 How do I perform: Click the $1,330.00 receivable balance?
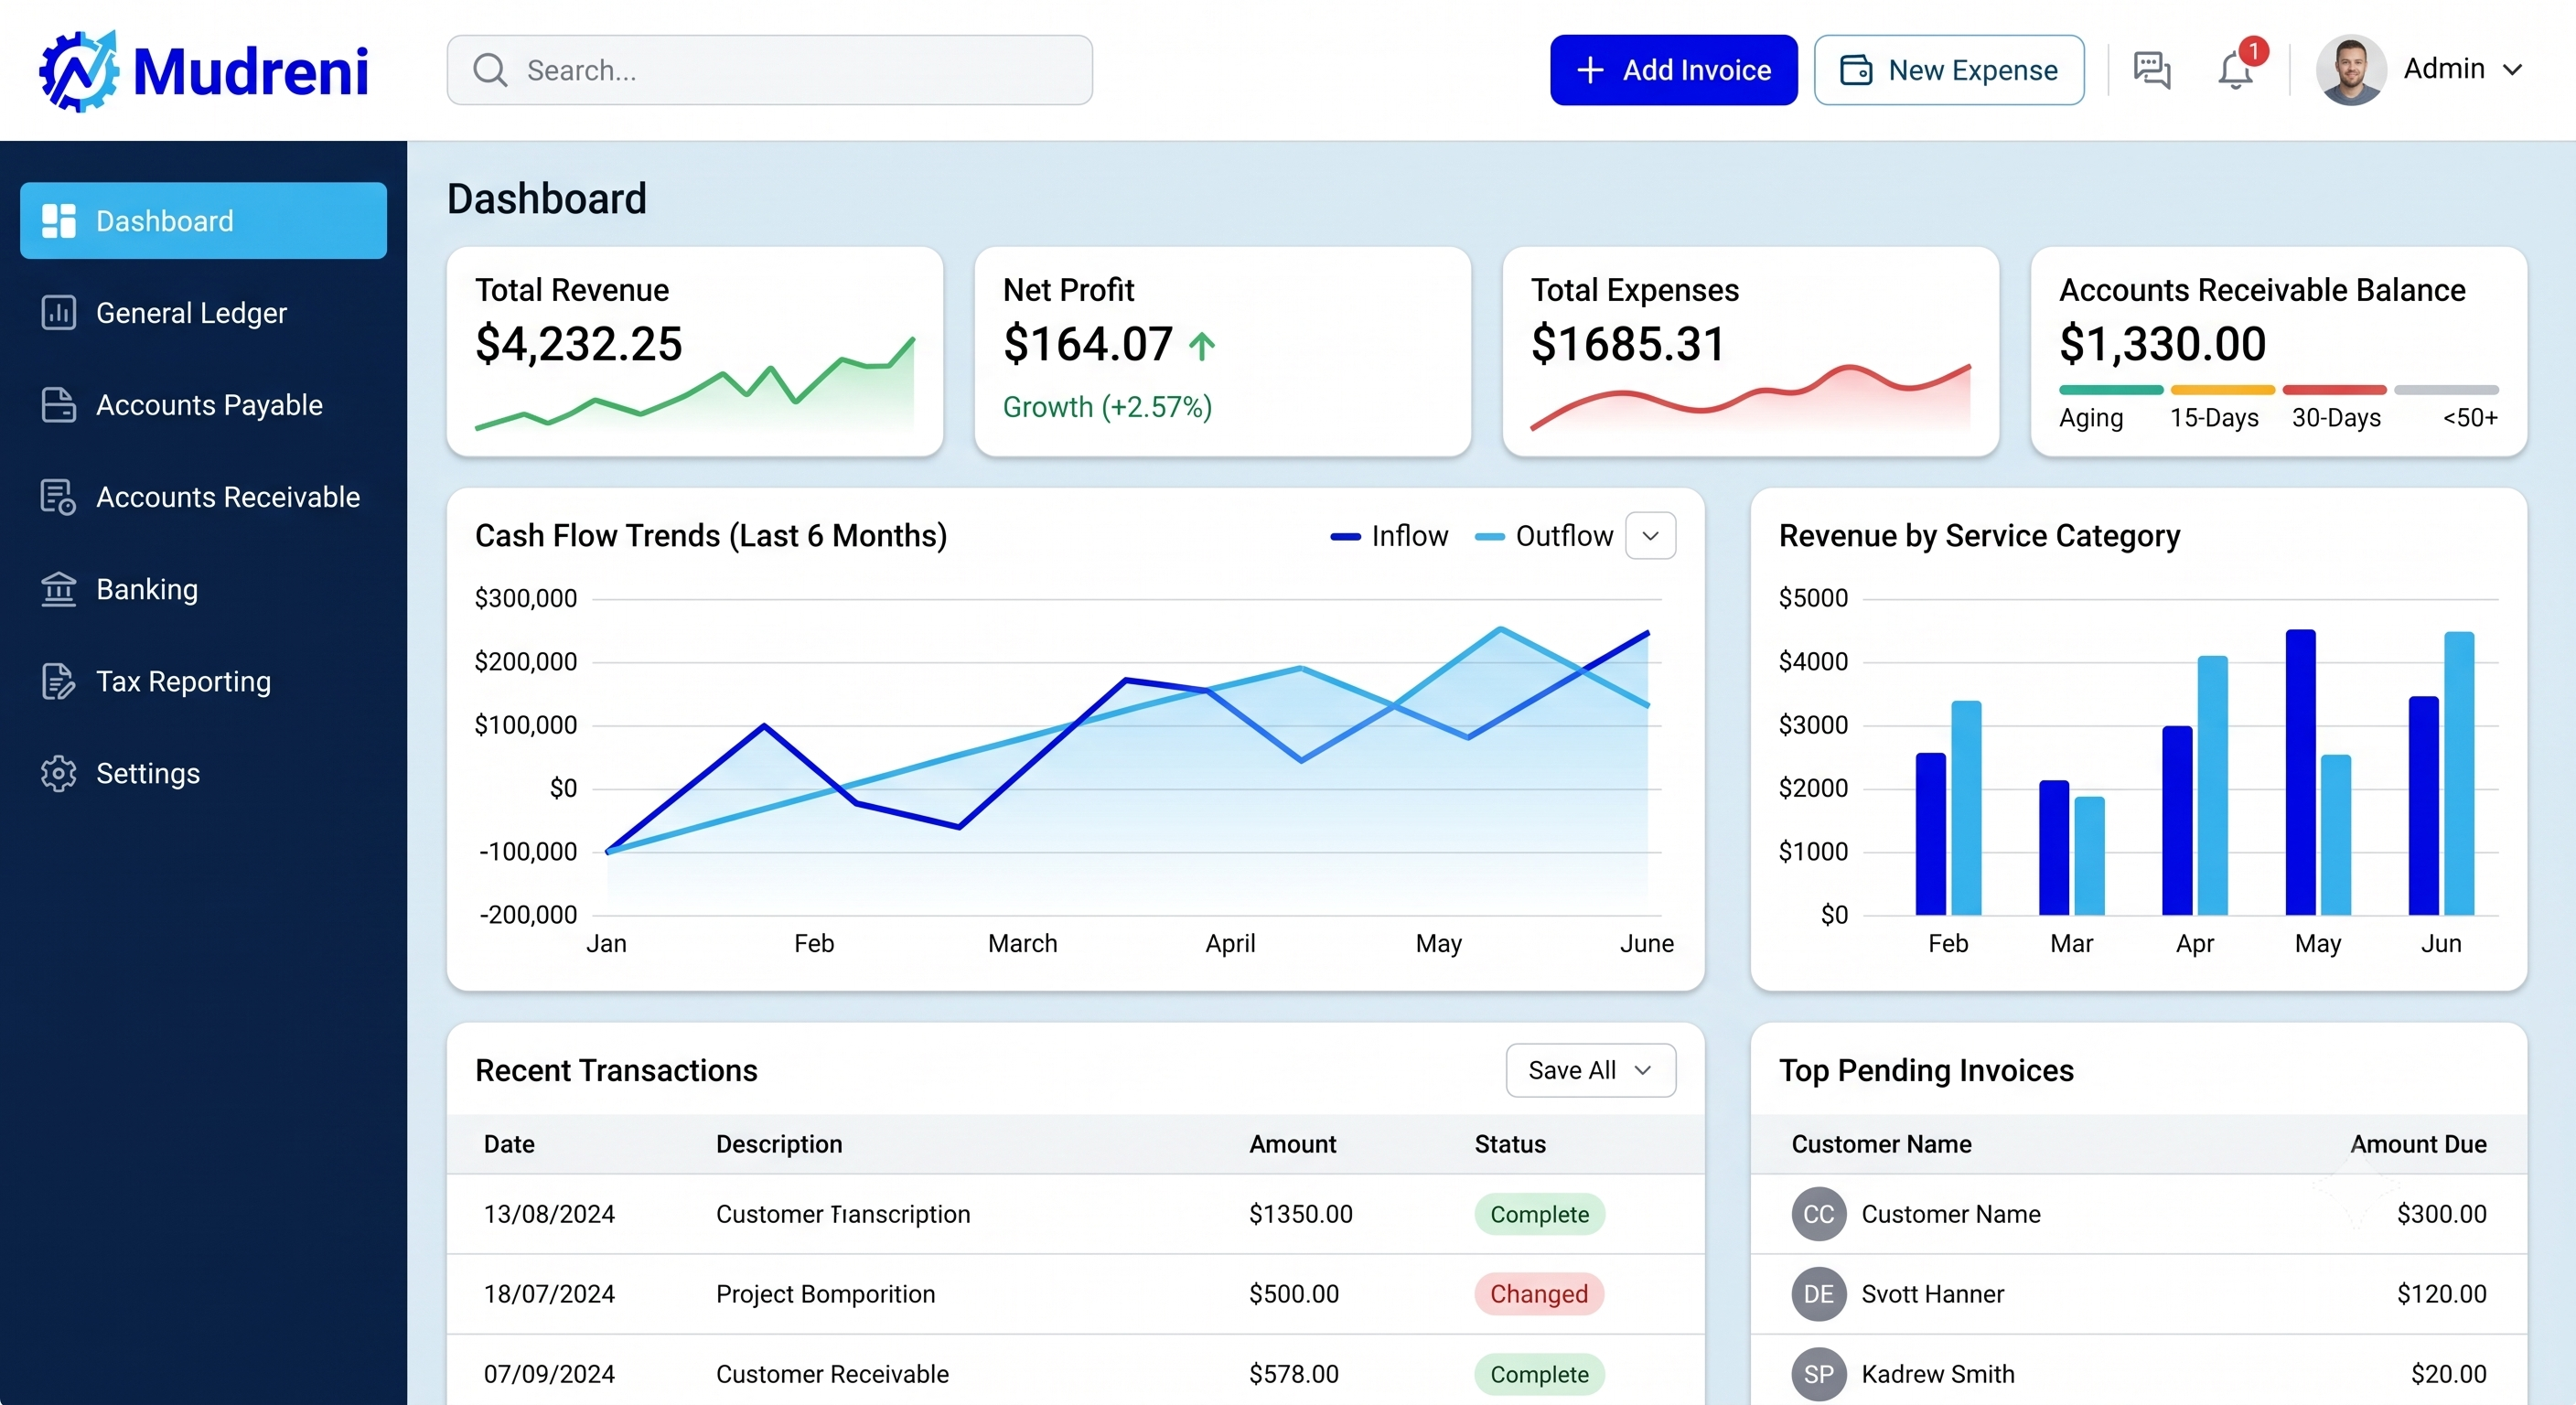2163,344
